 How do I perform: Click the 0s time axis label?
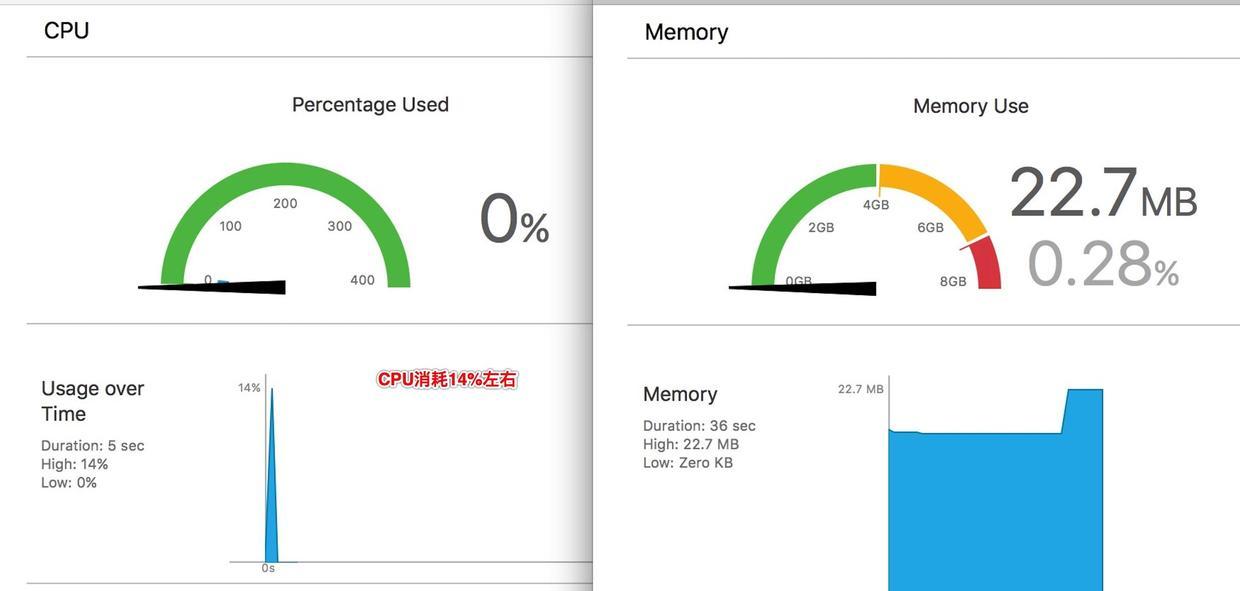coord(268,568)
